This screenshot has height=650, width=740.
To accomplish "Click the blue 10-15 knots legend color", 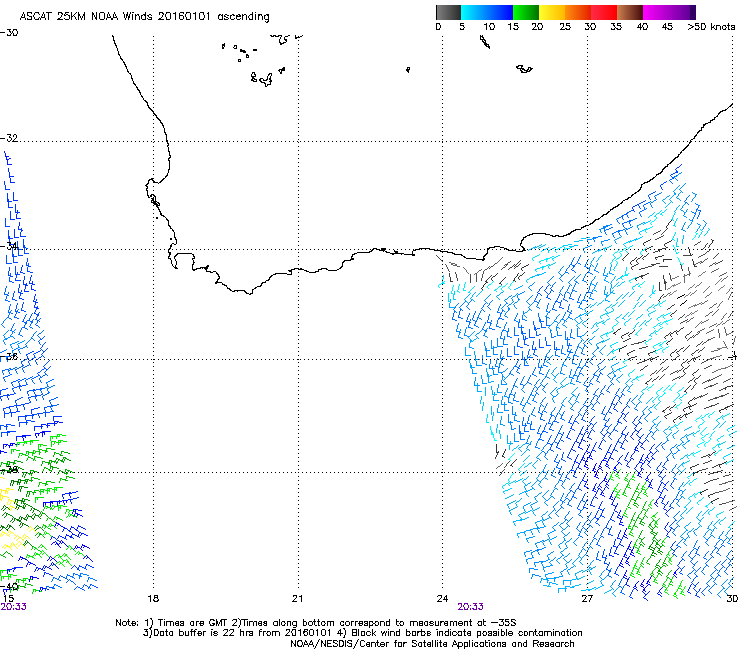I will 500,12.
